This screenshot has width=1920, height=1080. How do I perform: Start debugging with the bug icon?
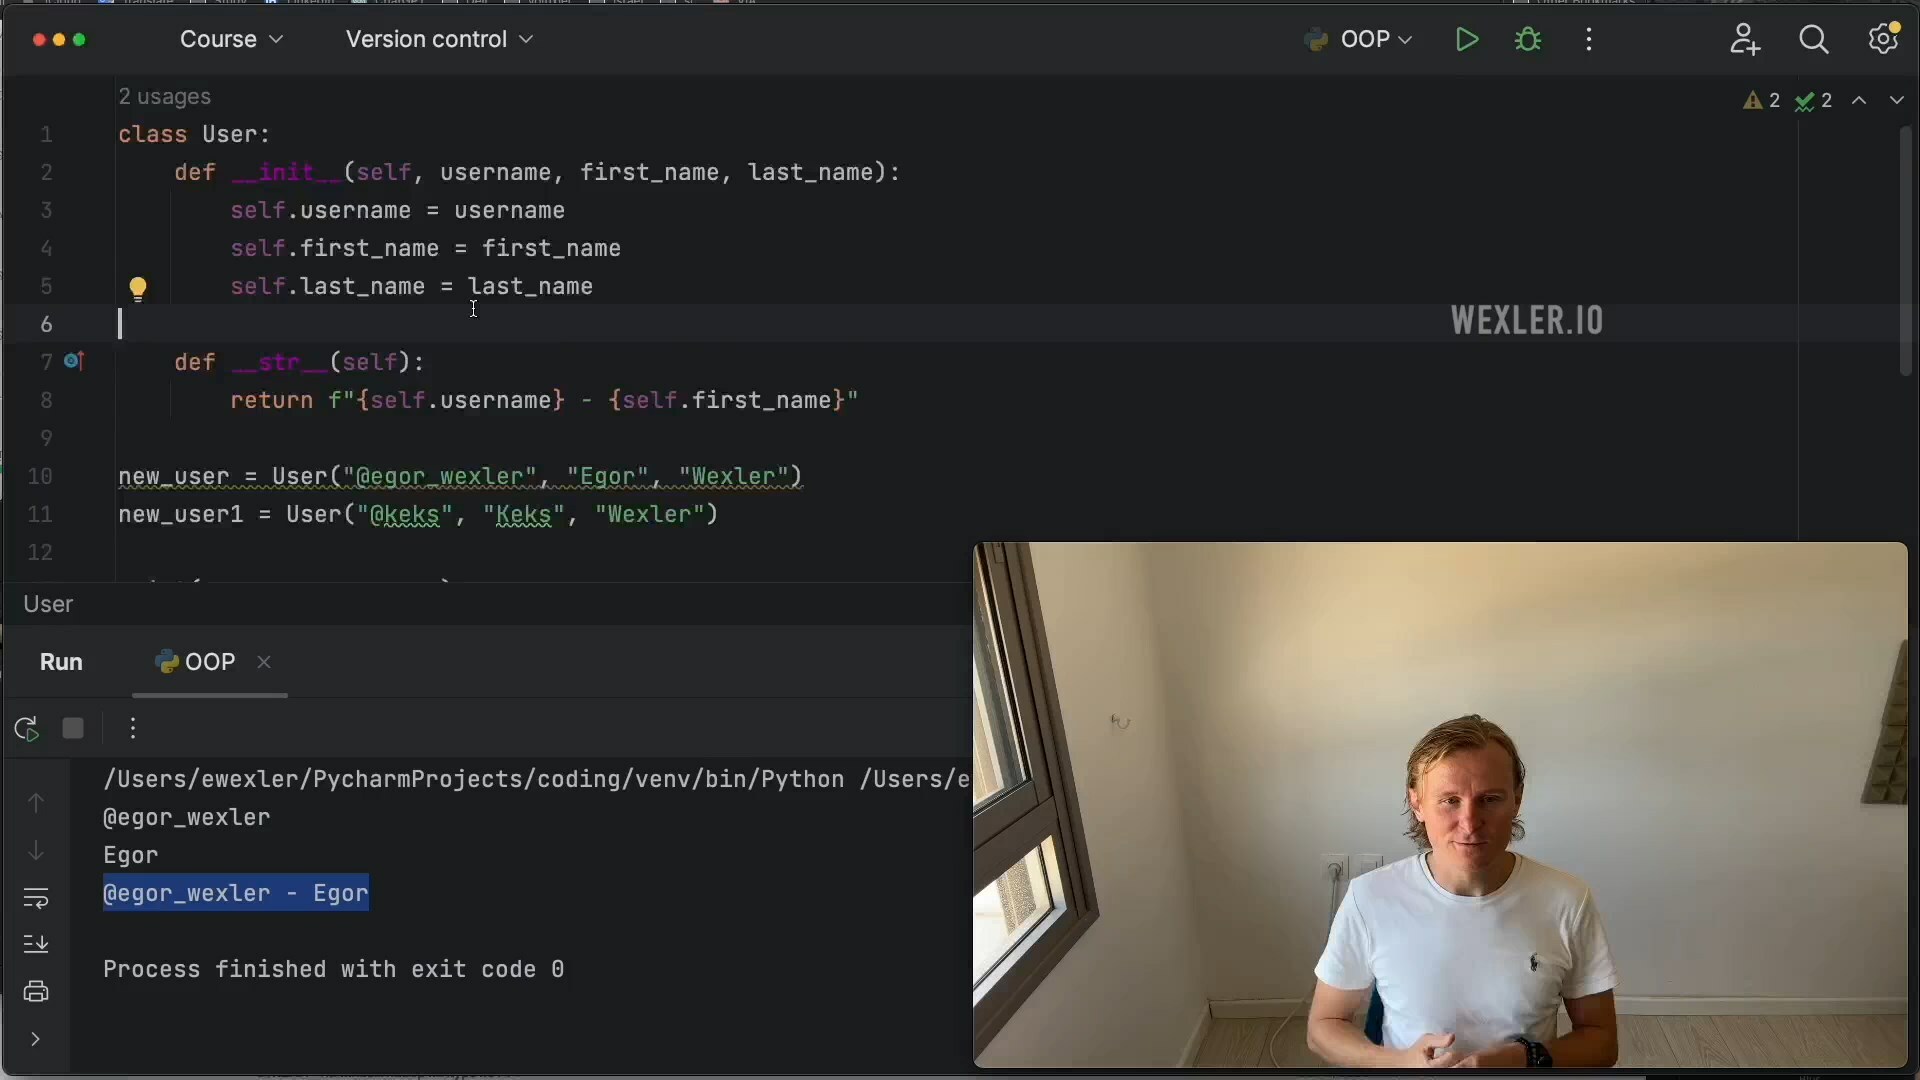coord(1528,40)
